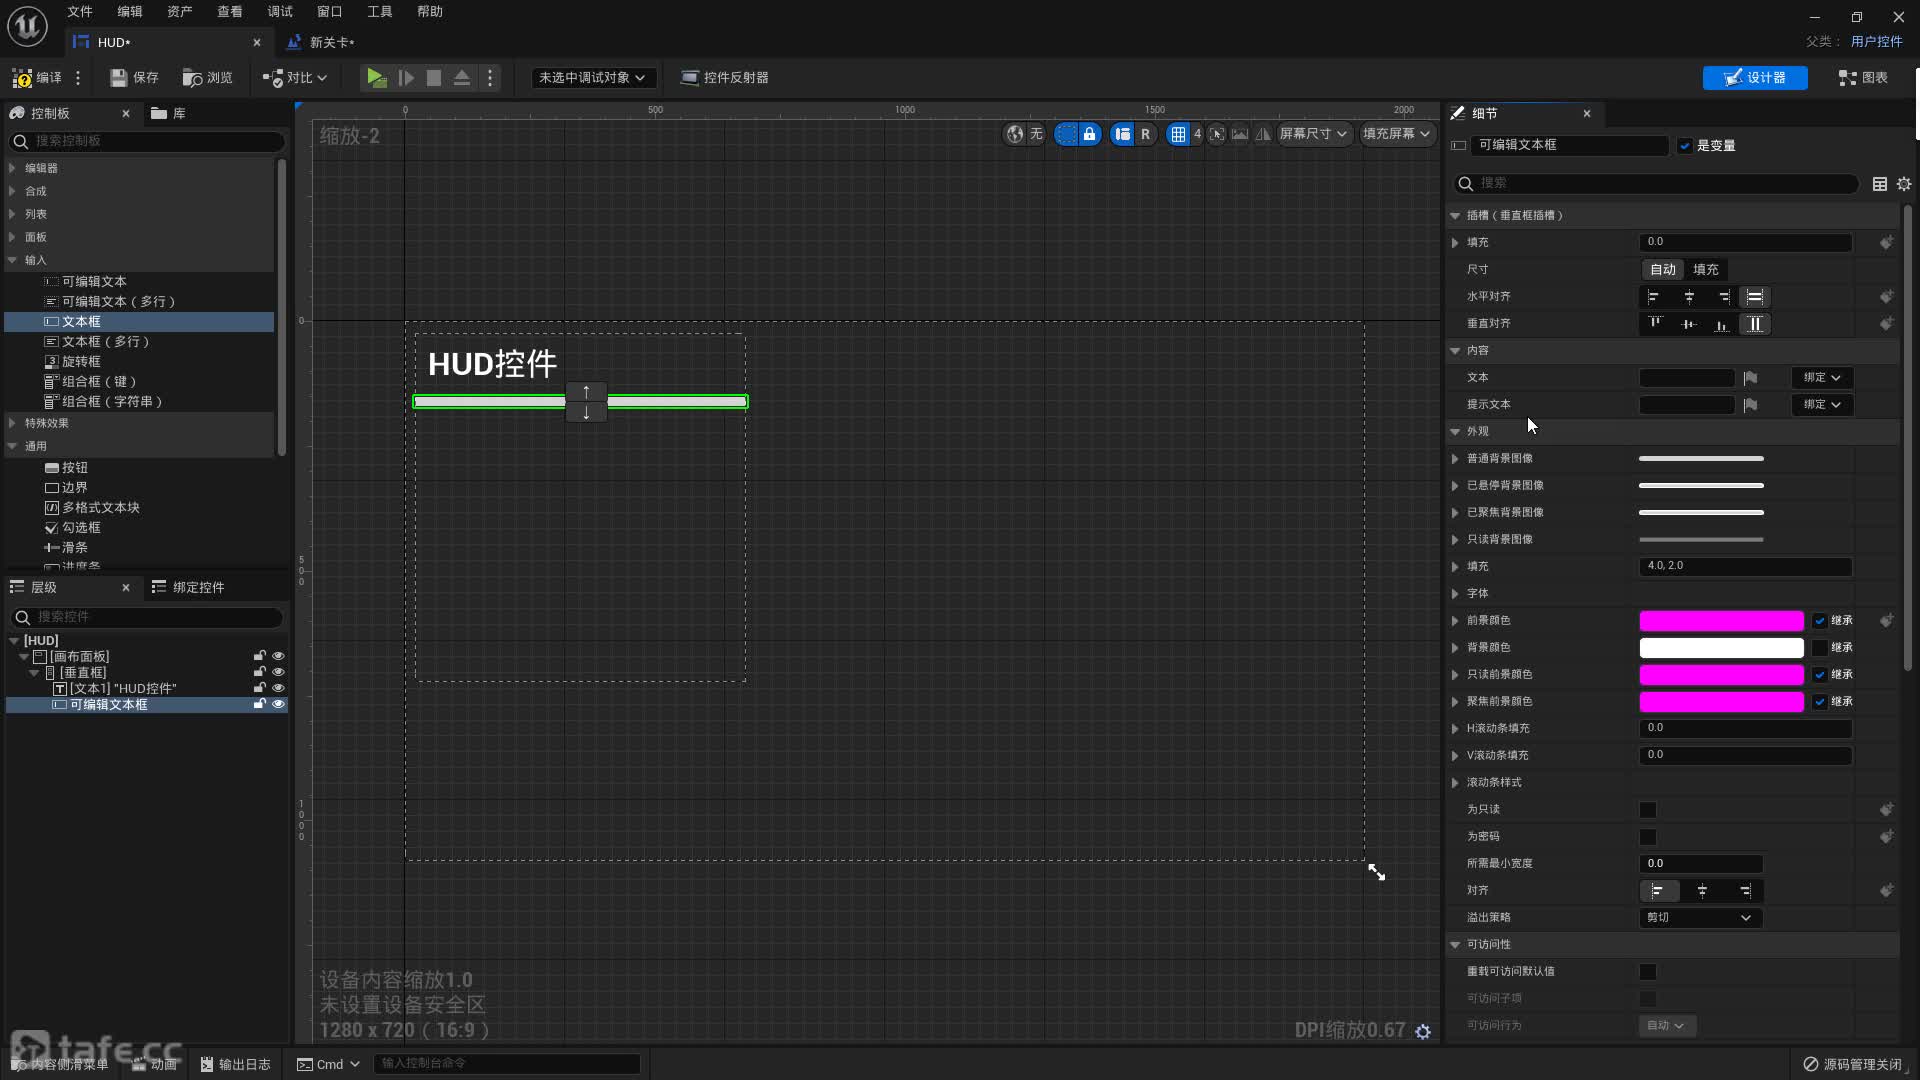The image size is (1920, 1080).
Task: Open details panel settings gear
Action: 1904,184
